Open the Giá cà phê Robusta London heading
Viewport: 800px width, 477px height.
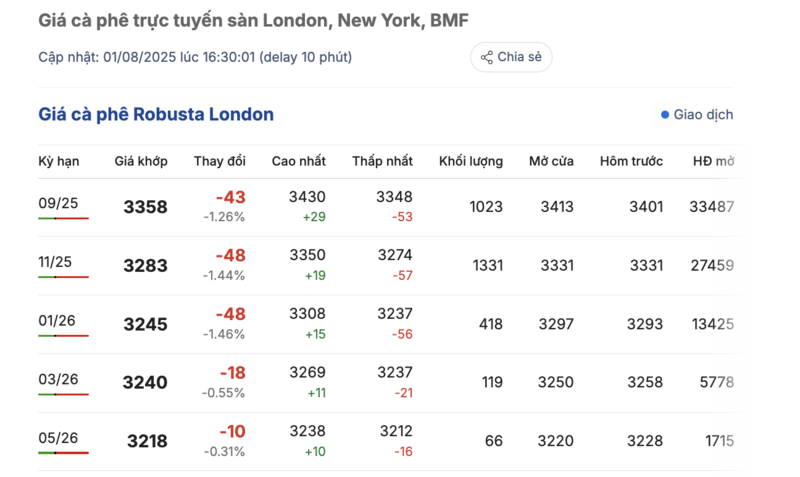coord(156,114)
